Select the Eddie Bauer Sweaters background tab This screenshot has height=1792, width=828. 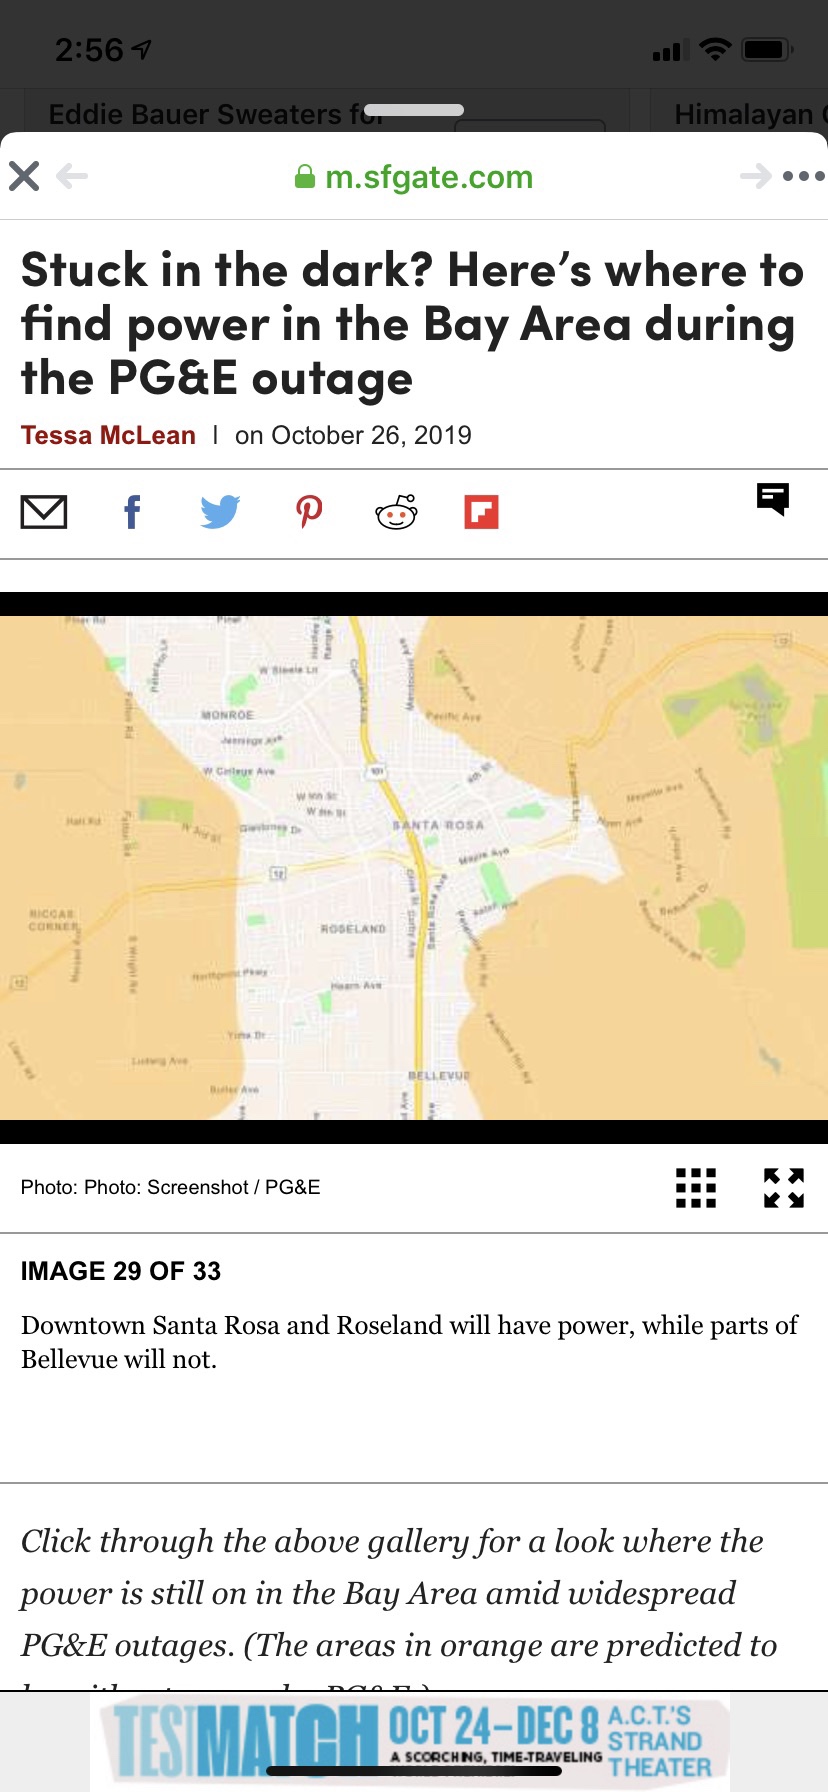[215, 114]
